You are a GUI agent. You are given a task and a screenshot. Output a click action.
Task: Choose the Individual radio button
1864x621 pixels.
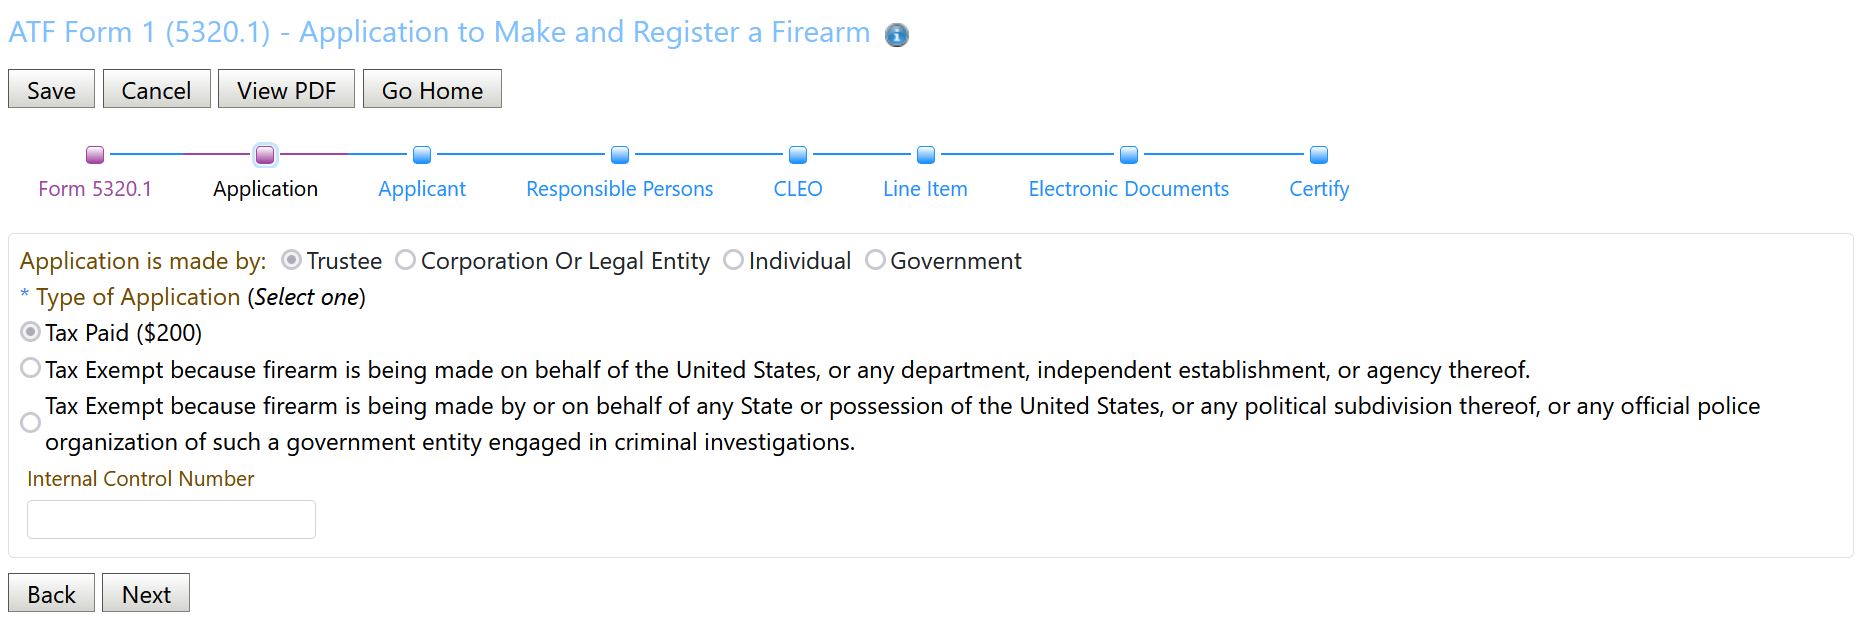(x=733, y=260)
